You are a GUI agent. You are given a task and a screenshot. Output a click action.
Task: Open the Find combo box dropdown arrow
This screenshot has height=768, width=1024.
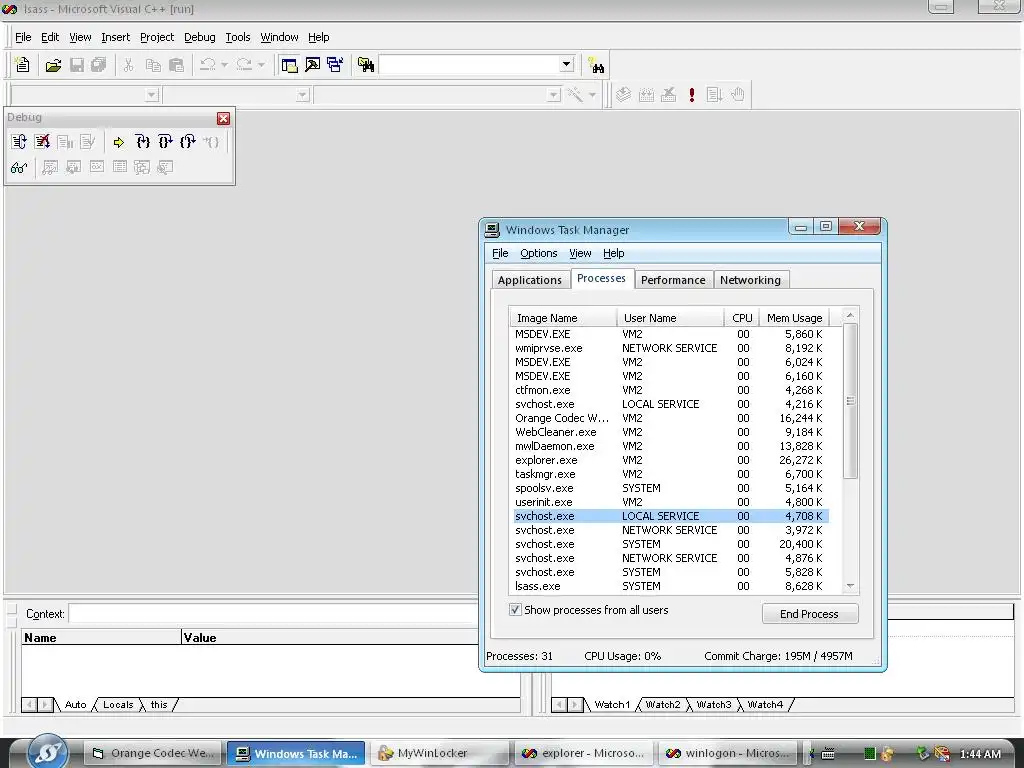click(x=567, y=65)
